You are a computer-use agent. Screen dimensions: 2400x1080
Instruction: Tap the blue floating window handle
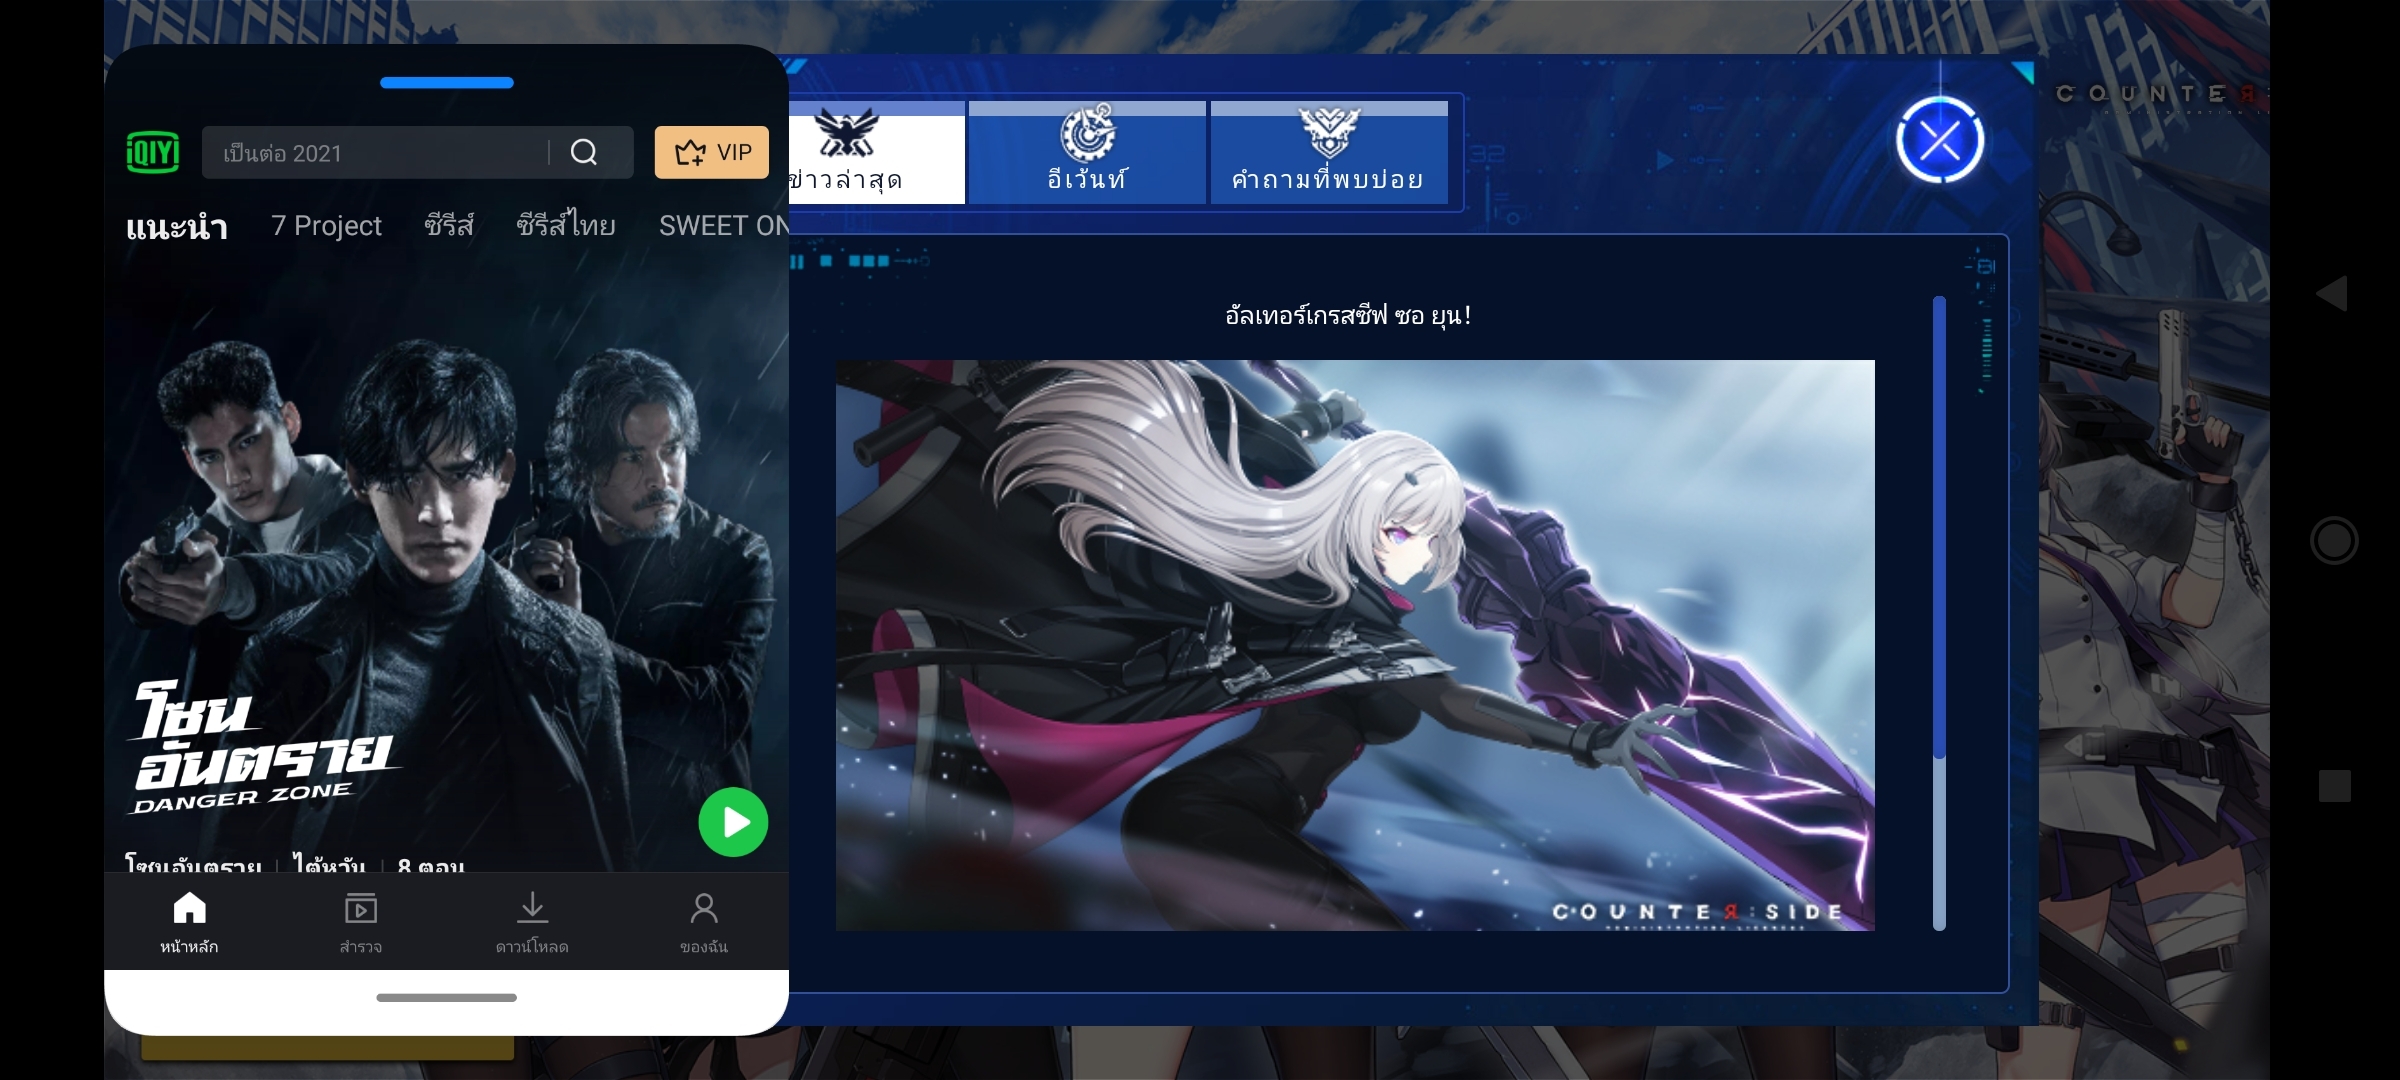coord(447,83)
